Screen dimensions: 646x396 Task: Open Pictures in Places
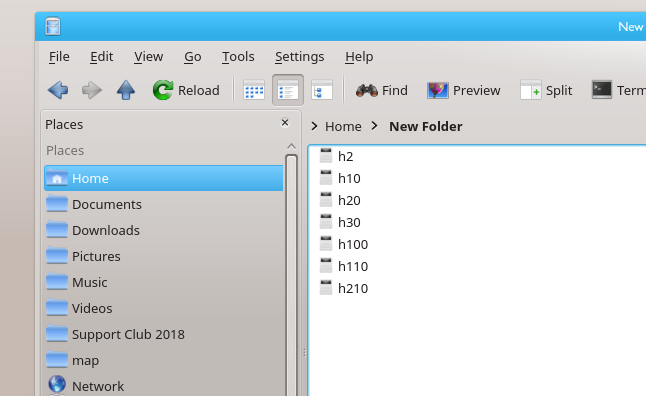click(164, 256)
